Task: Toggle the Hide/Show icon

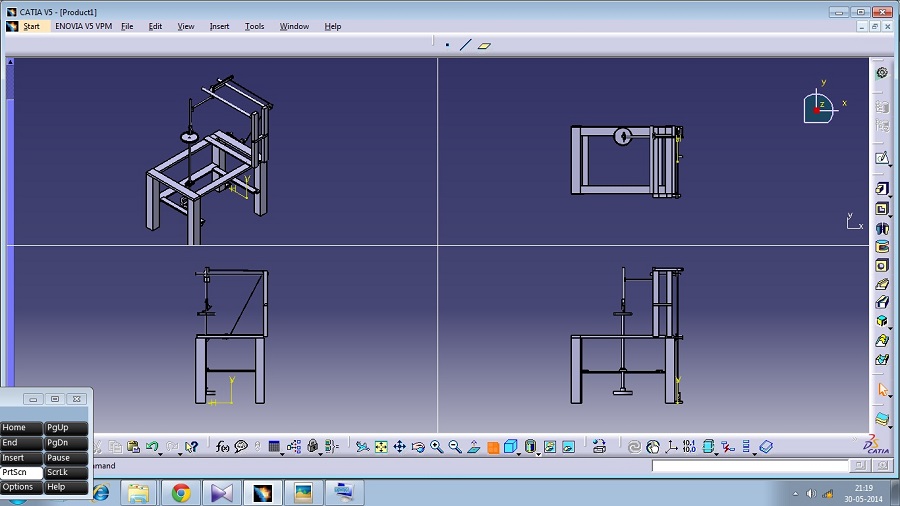Action: pyautogui.click(x=550, y=447)
